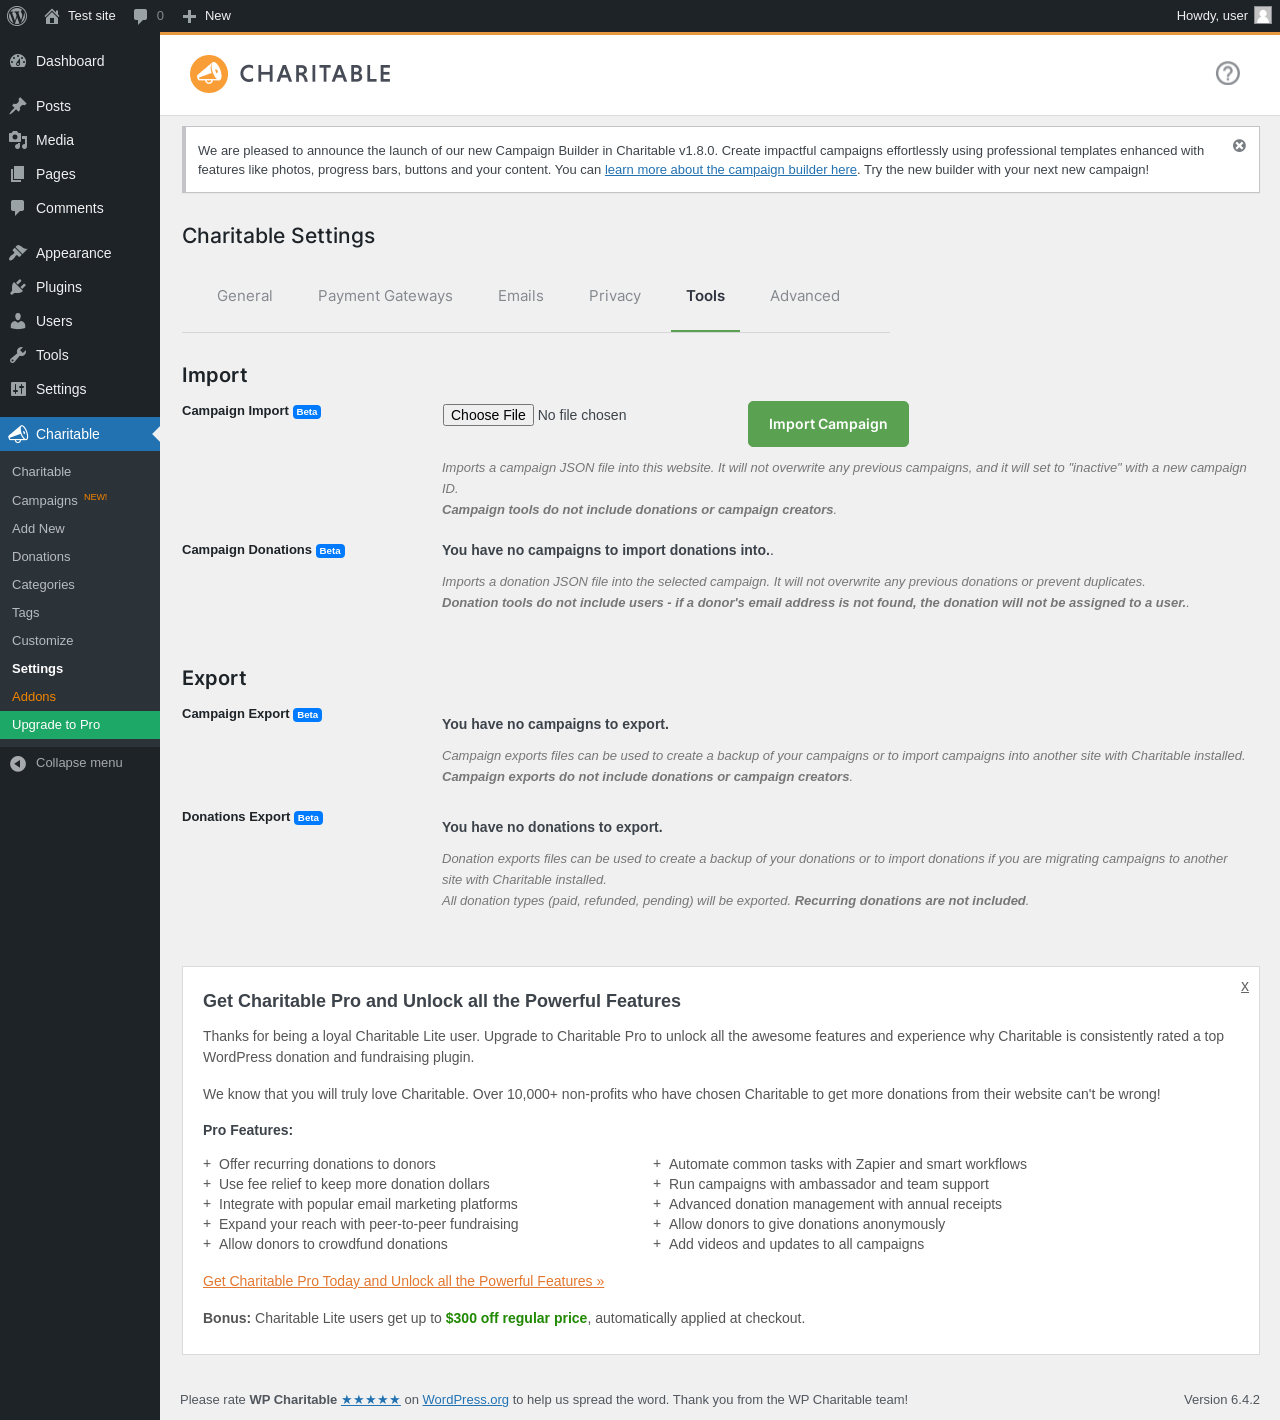
Task: Click the Collapse menu arrow icon
Action: [18, 763]
